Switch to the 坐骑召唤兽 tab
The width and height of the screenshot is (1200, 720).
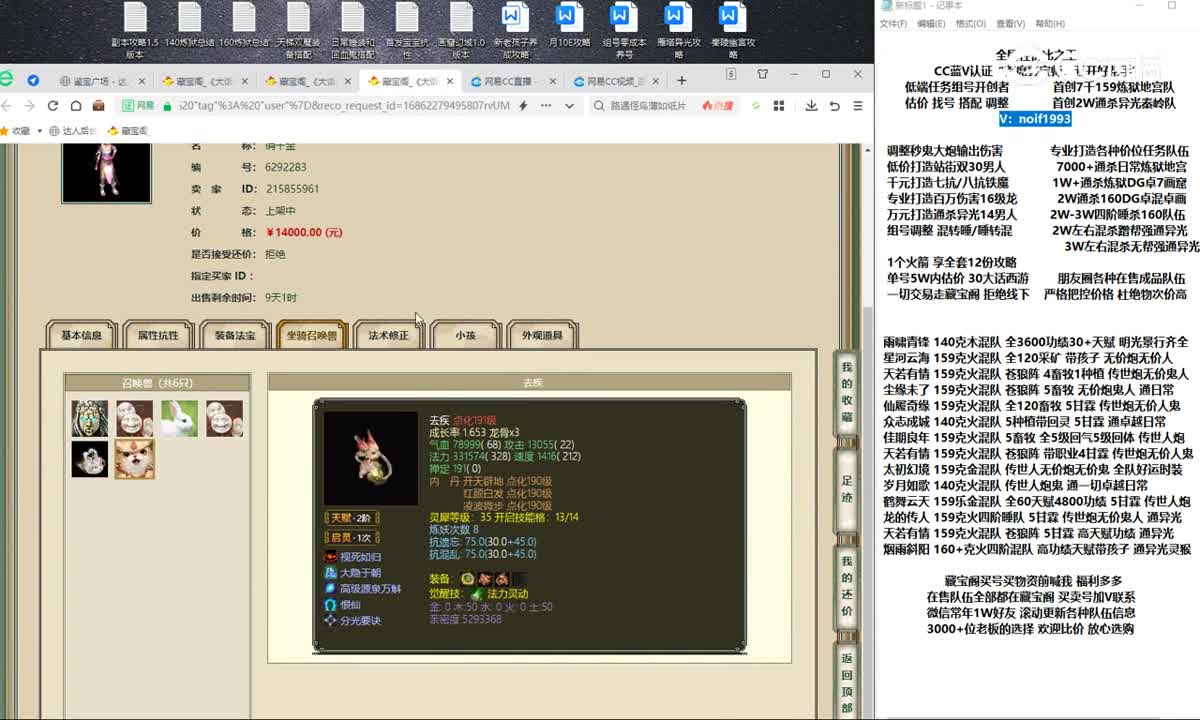(x=312, y=335)
